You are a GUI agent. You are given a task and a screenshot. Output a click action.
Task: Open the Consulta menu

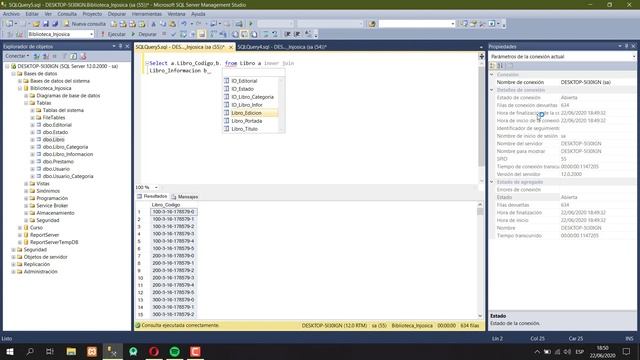[x=67, y=14]
